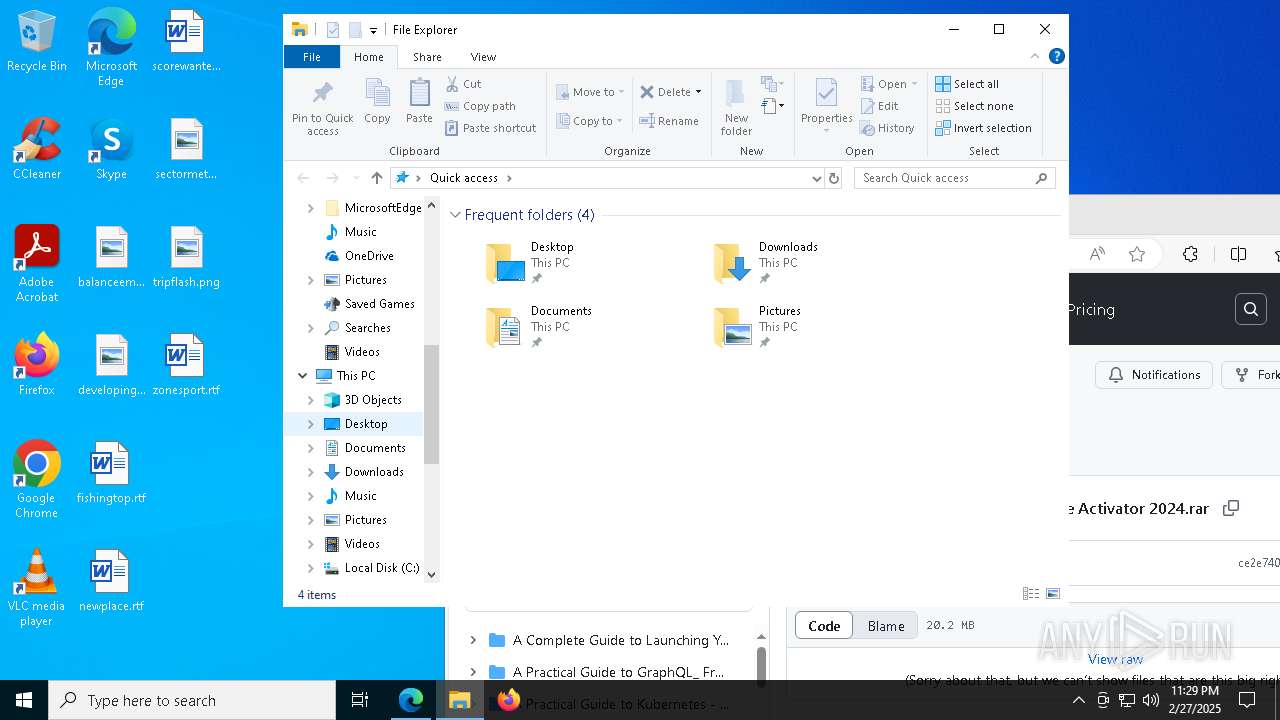Click Invert selection in ribbon
1280x720 pixels.
click(983, 128)
